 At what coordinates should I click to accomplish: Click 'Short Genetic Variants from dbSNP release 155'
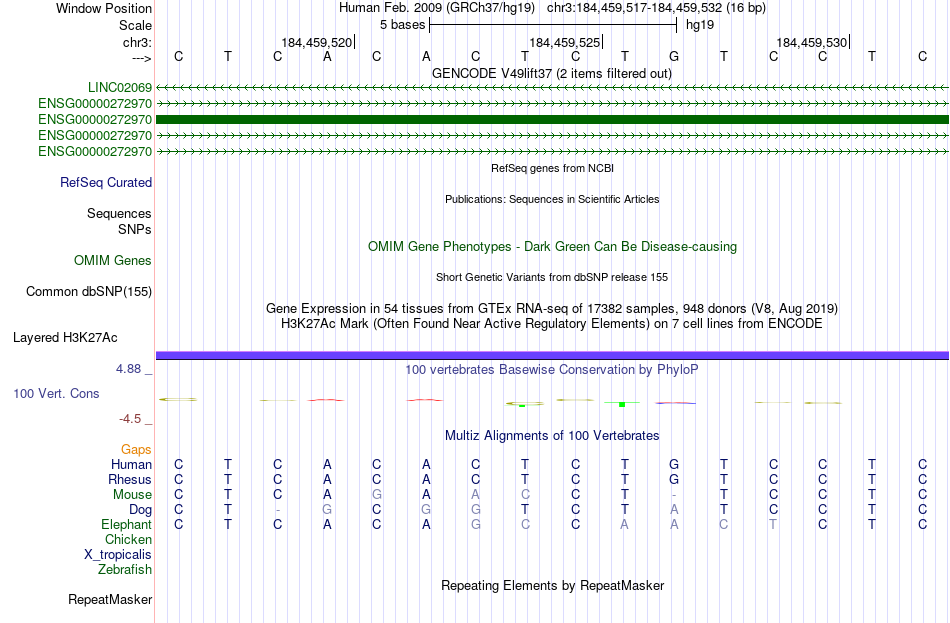(552, 278)
